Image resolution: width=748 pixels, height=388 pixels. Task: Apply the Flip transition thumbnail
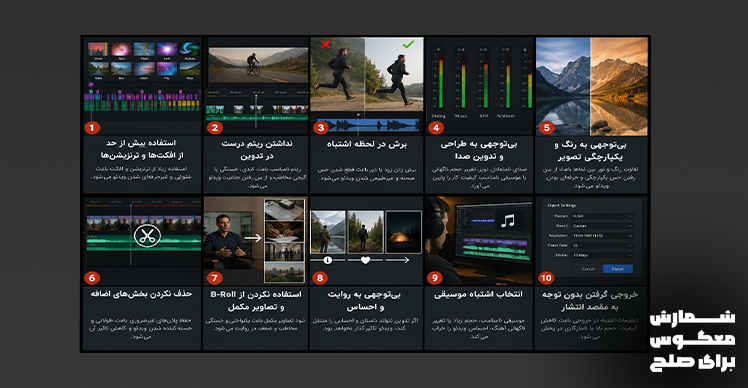[167, 68]
